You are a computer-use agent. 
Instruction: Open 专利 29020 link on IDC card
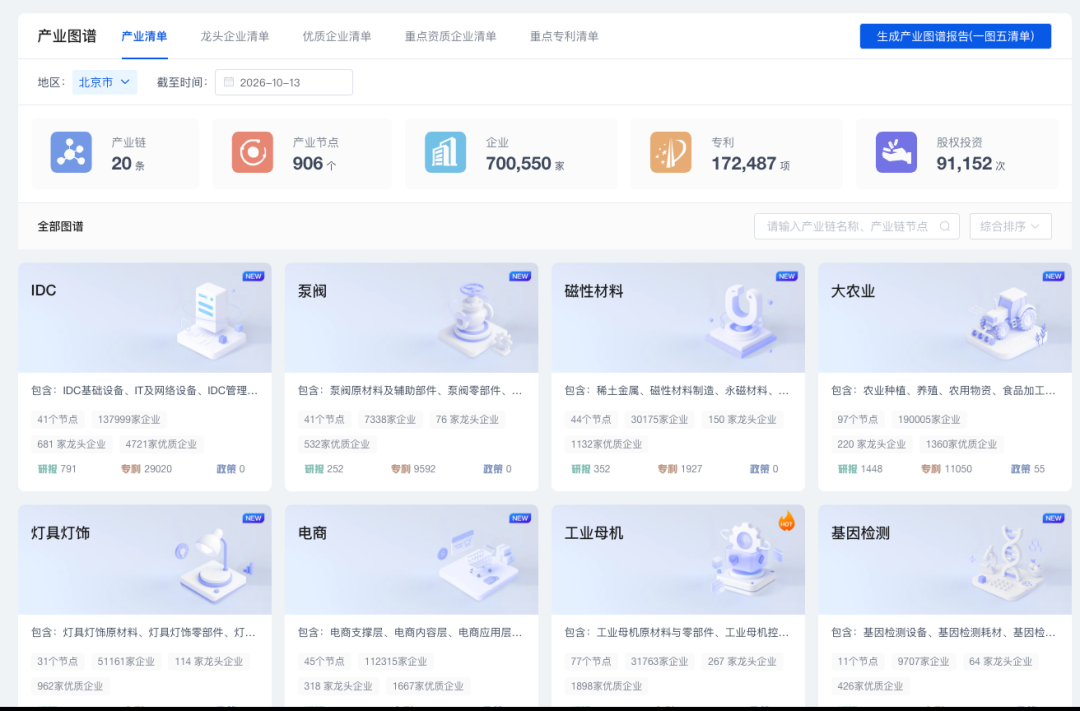[146, 468]
